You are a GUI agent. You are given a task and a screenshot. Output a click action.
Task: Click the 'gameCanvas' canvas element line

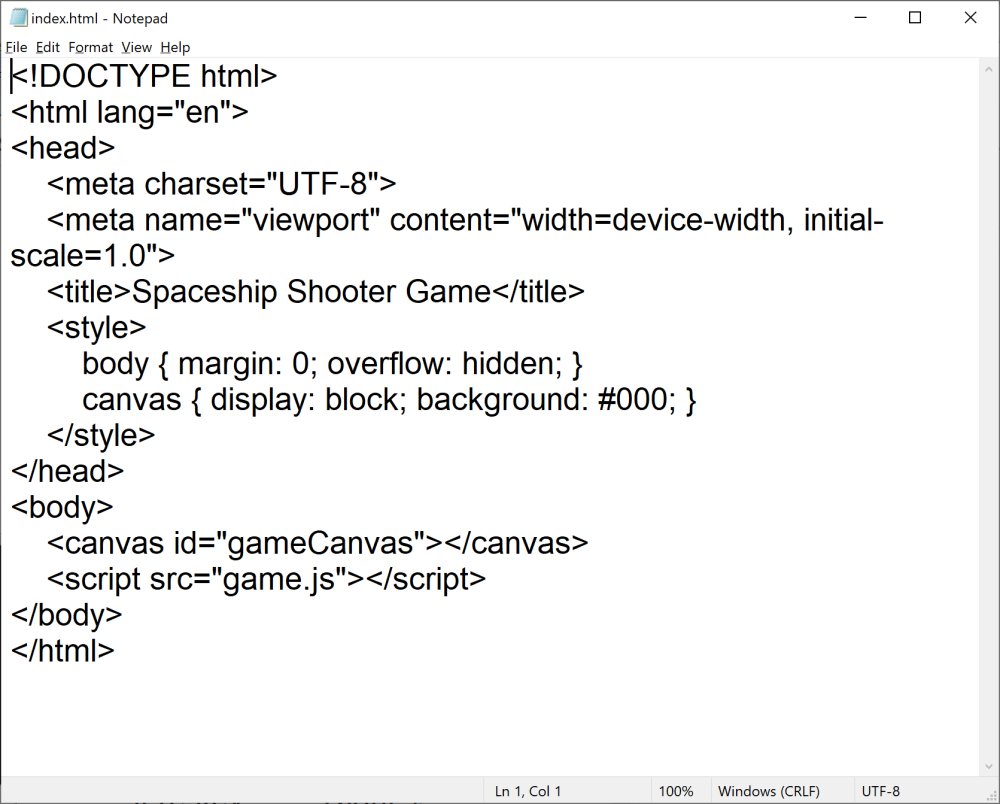(317, 543)
